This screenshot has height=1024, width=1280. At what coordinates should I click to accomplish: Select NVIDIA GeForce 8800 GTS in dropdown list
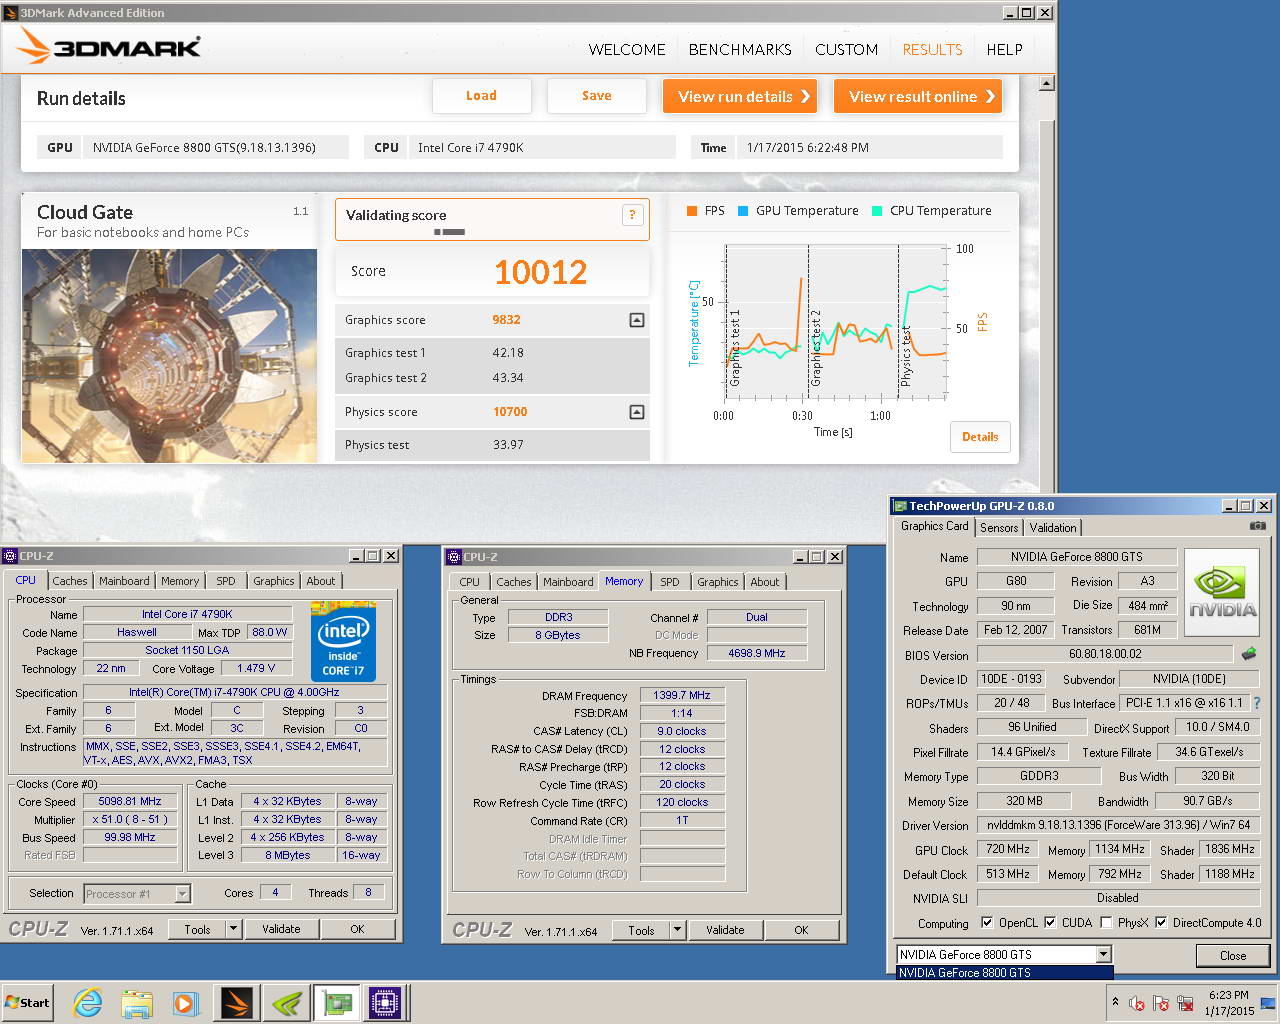1004,972
